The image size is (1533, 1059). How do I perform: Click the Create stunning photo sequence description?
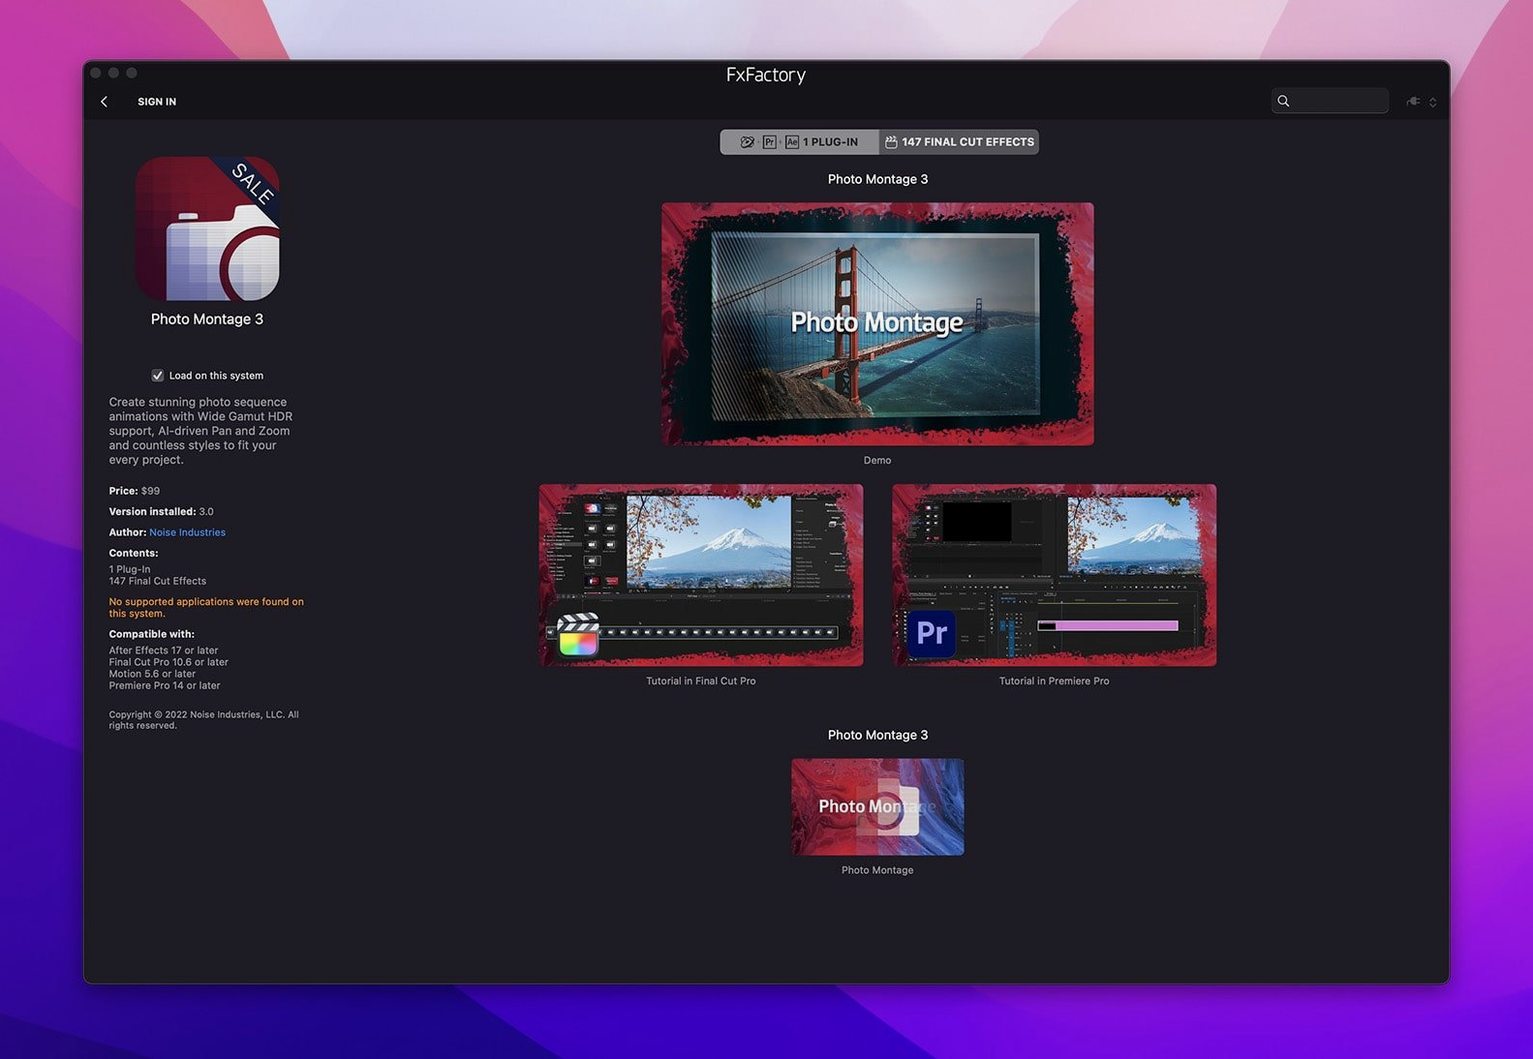(x=201, y=431)
